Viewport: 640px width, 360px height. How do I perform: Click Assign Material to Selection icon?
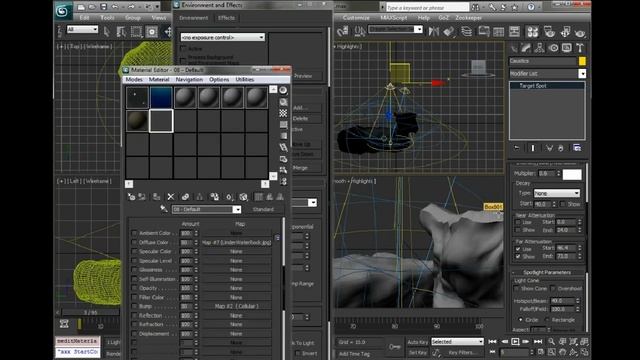coord(156,197)
